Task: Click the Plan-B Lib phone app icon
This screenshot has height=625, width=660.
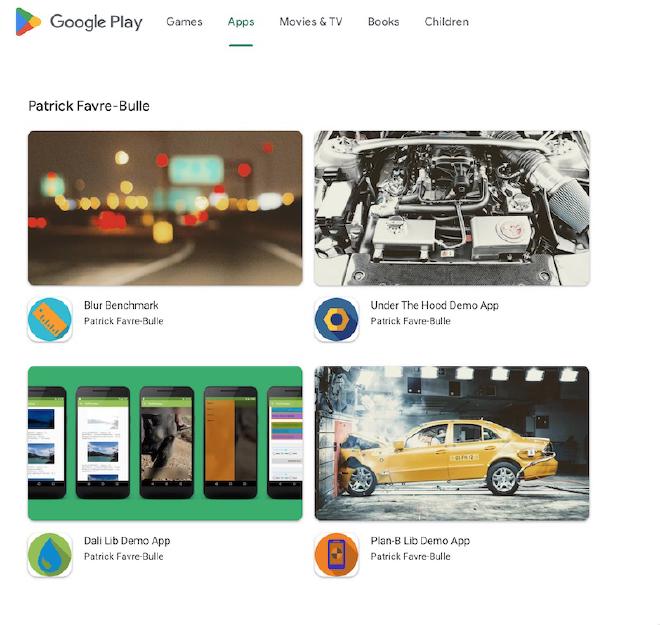Action: click(336, 555)
